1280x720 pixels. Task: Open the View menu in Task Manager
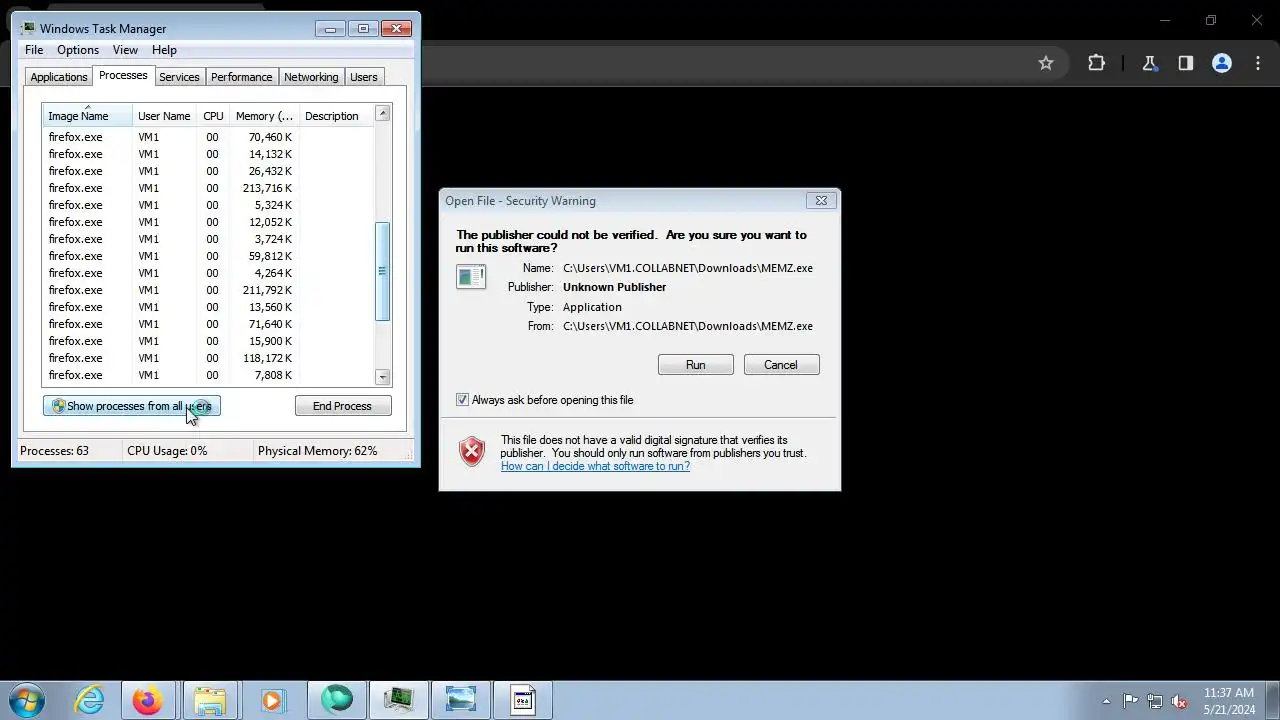pyautogui.click(x=125, y=50)
